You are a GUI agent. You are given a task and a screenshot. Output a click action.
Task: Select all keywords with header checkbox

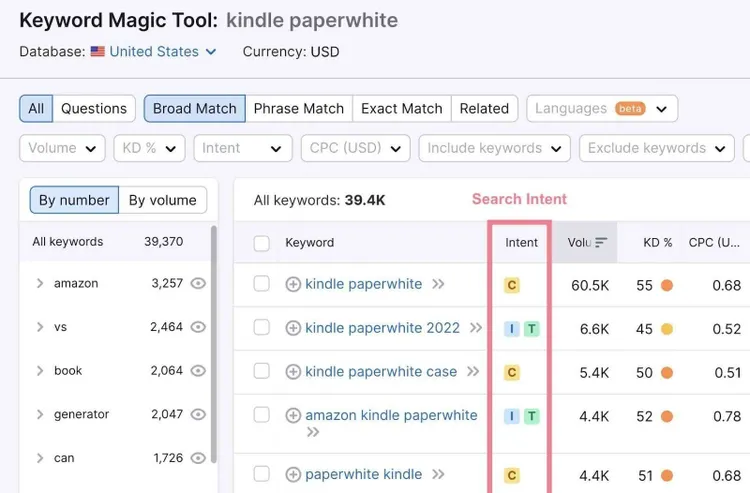coord(262,243)
